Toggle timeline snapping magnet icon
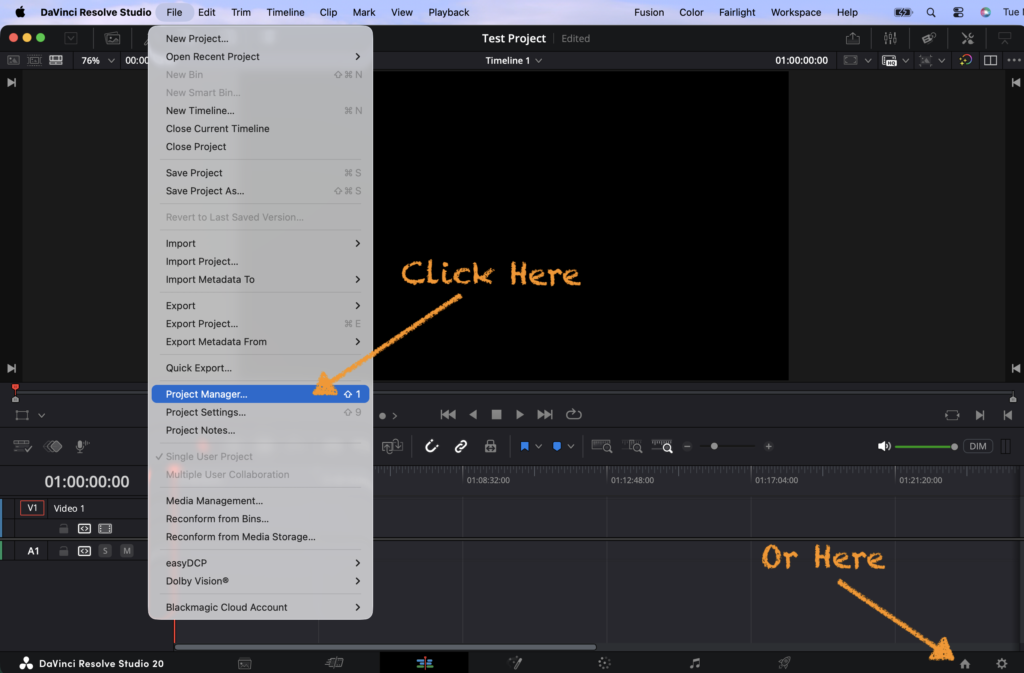Image resolution: width=1024 pixels, height=673 pixels. (x=432, y=446)
